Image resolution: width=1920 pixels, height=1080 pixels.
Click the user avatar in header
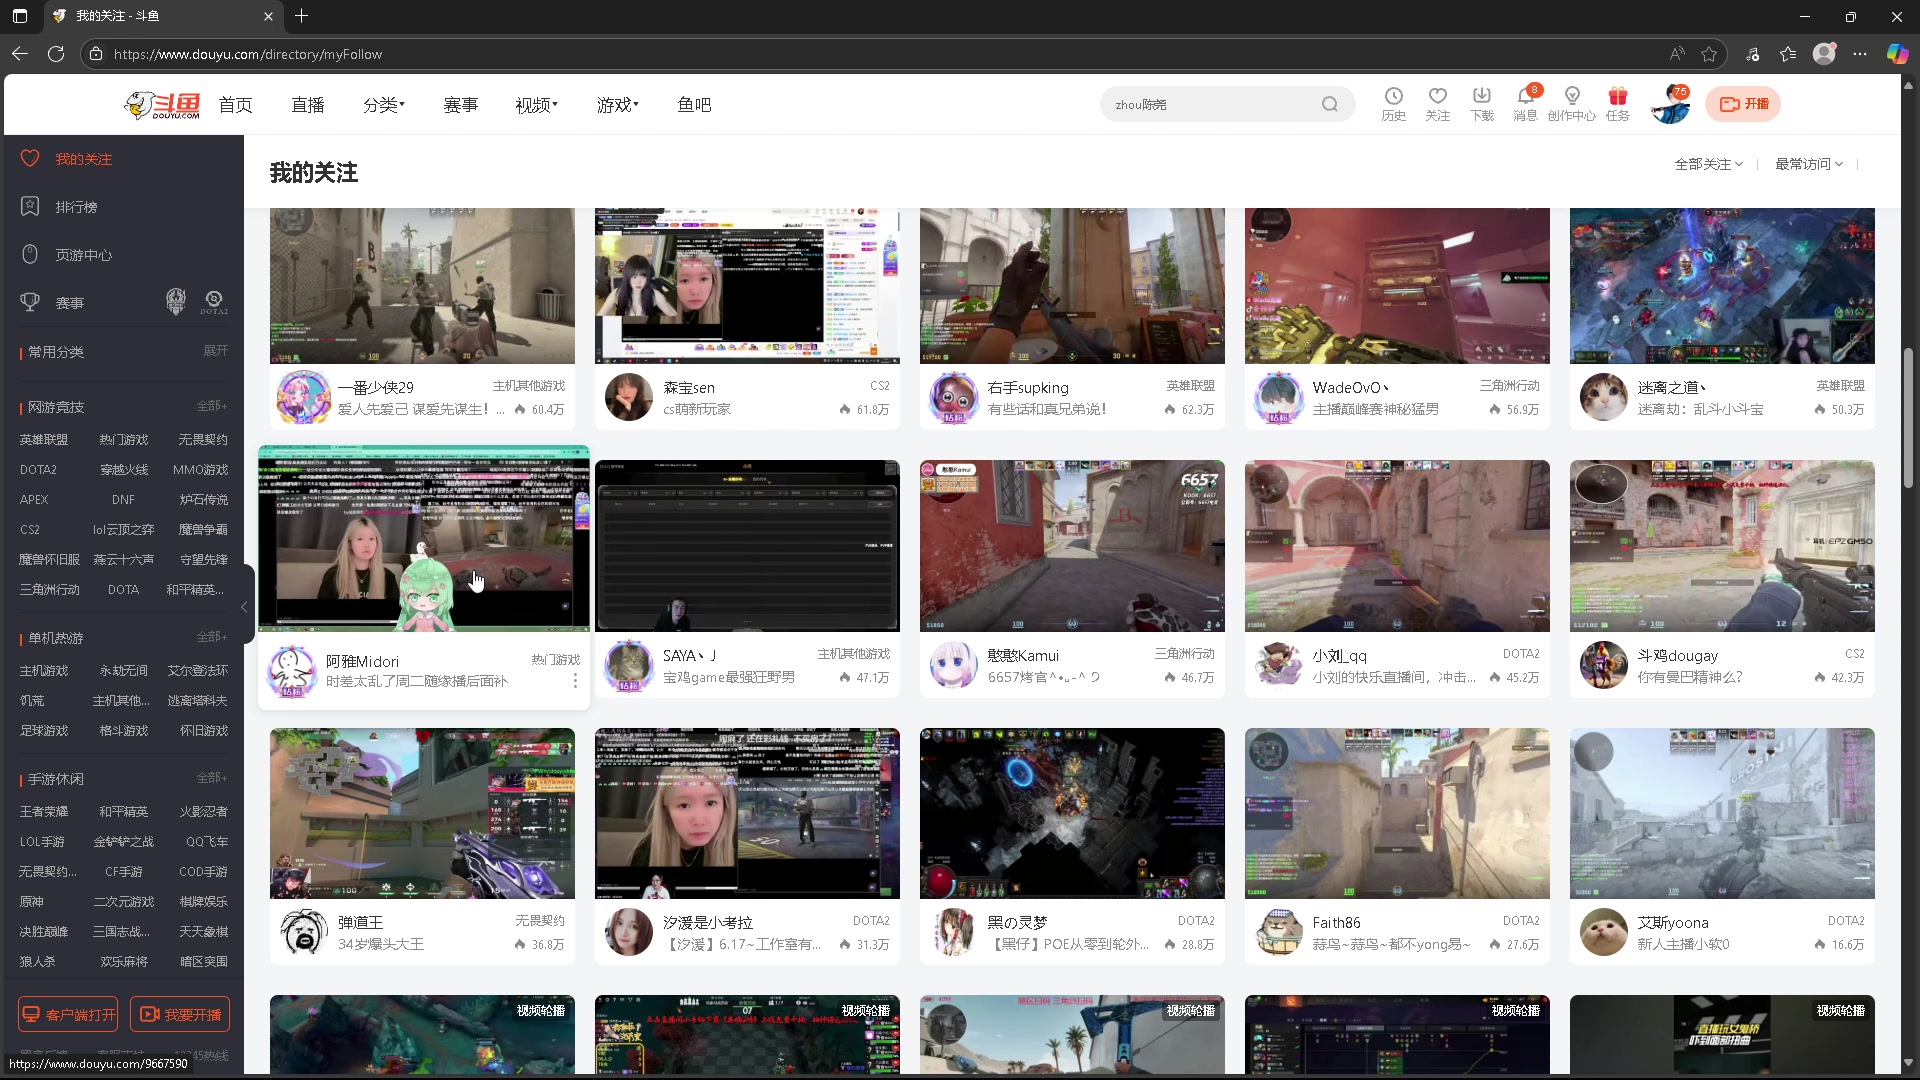[x=1669, y=104]
